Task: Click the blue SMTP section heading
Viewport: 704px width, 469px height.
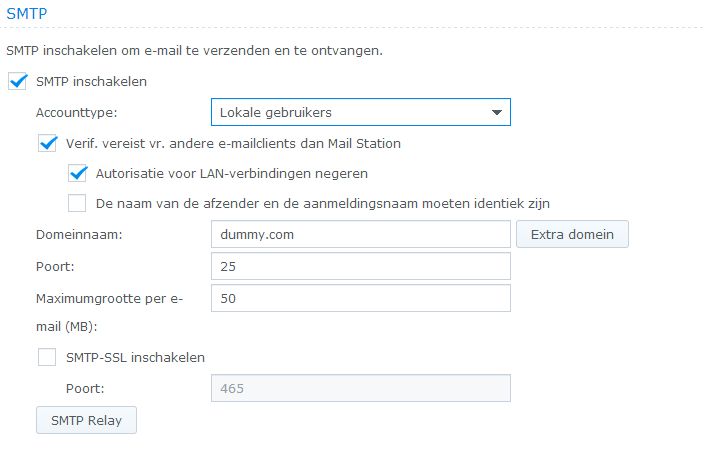Action: (x=26, y=13)
